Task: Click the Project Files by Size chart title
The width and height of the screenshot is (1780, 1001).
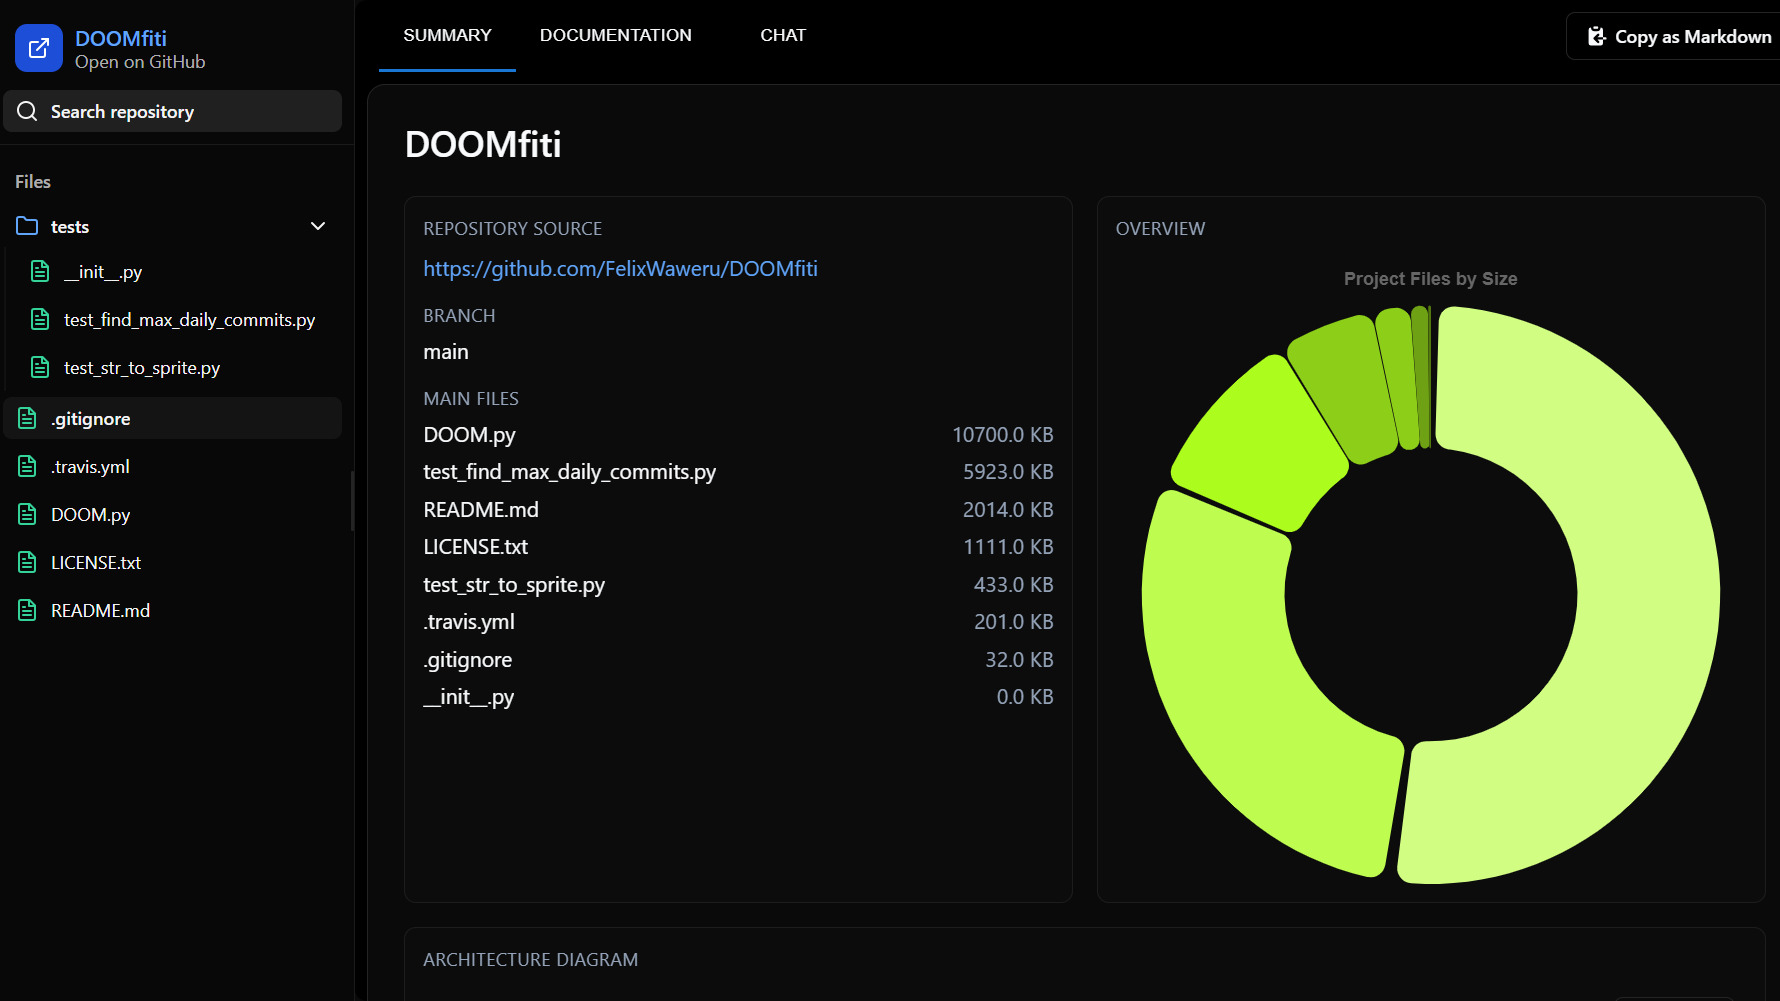Action: click(1430, 278)
